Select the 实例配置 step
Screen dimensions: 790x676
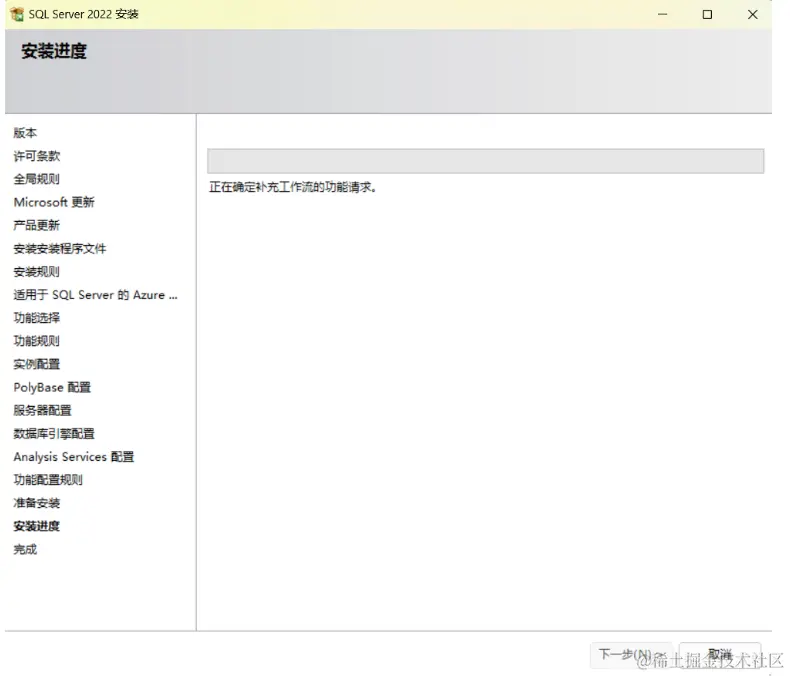pyautogui.click(x=37, y=364)
